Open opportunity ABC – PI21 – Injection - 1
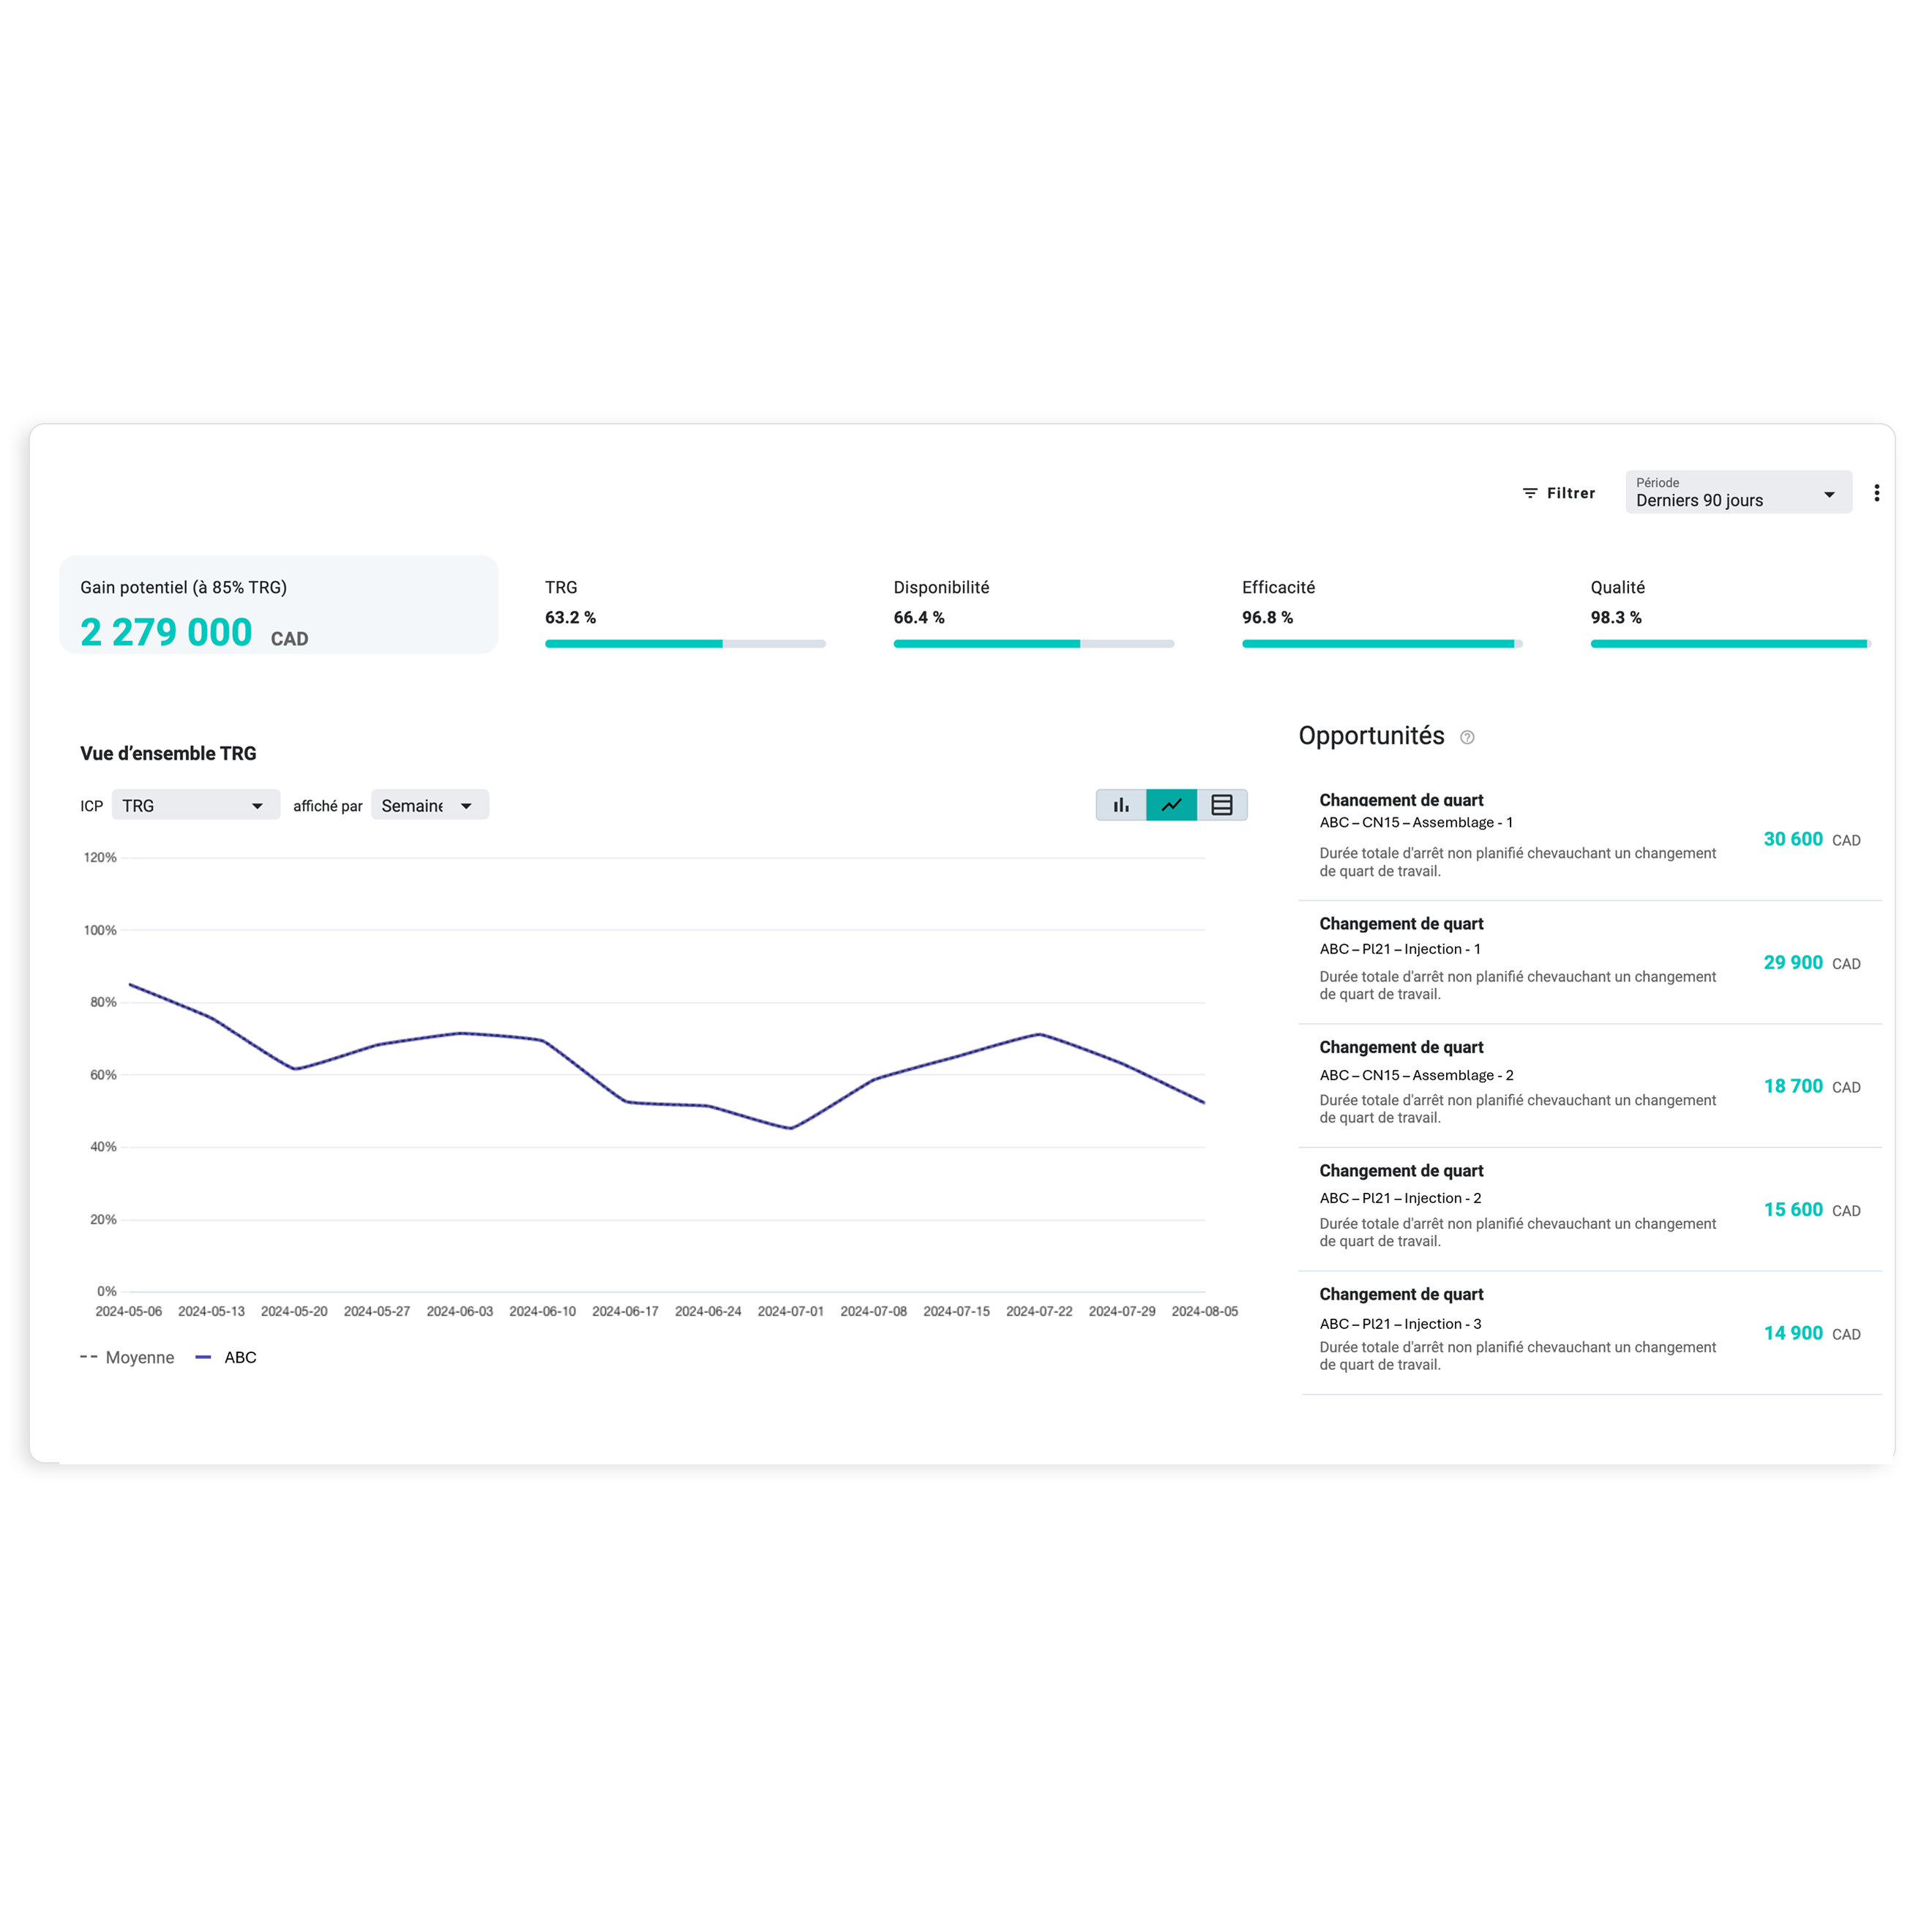 [x=1590, y=963]
